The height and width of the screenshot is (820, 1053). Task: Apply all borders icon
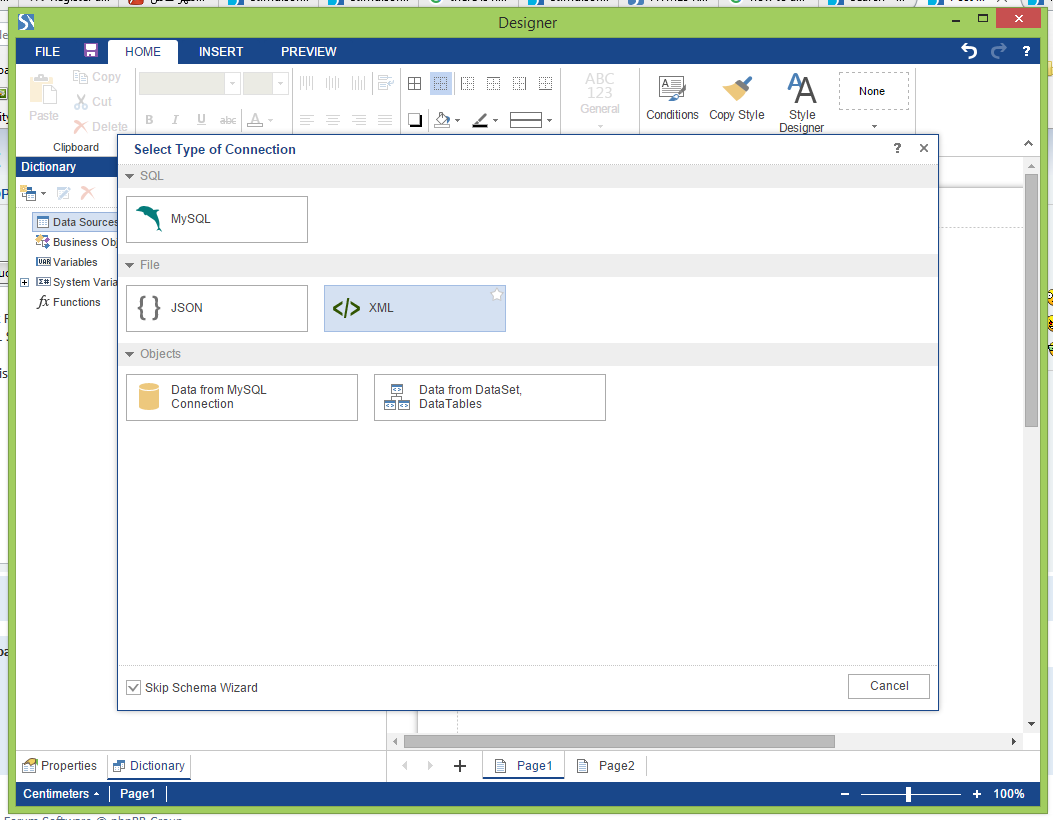click(414, 83)
